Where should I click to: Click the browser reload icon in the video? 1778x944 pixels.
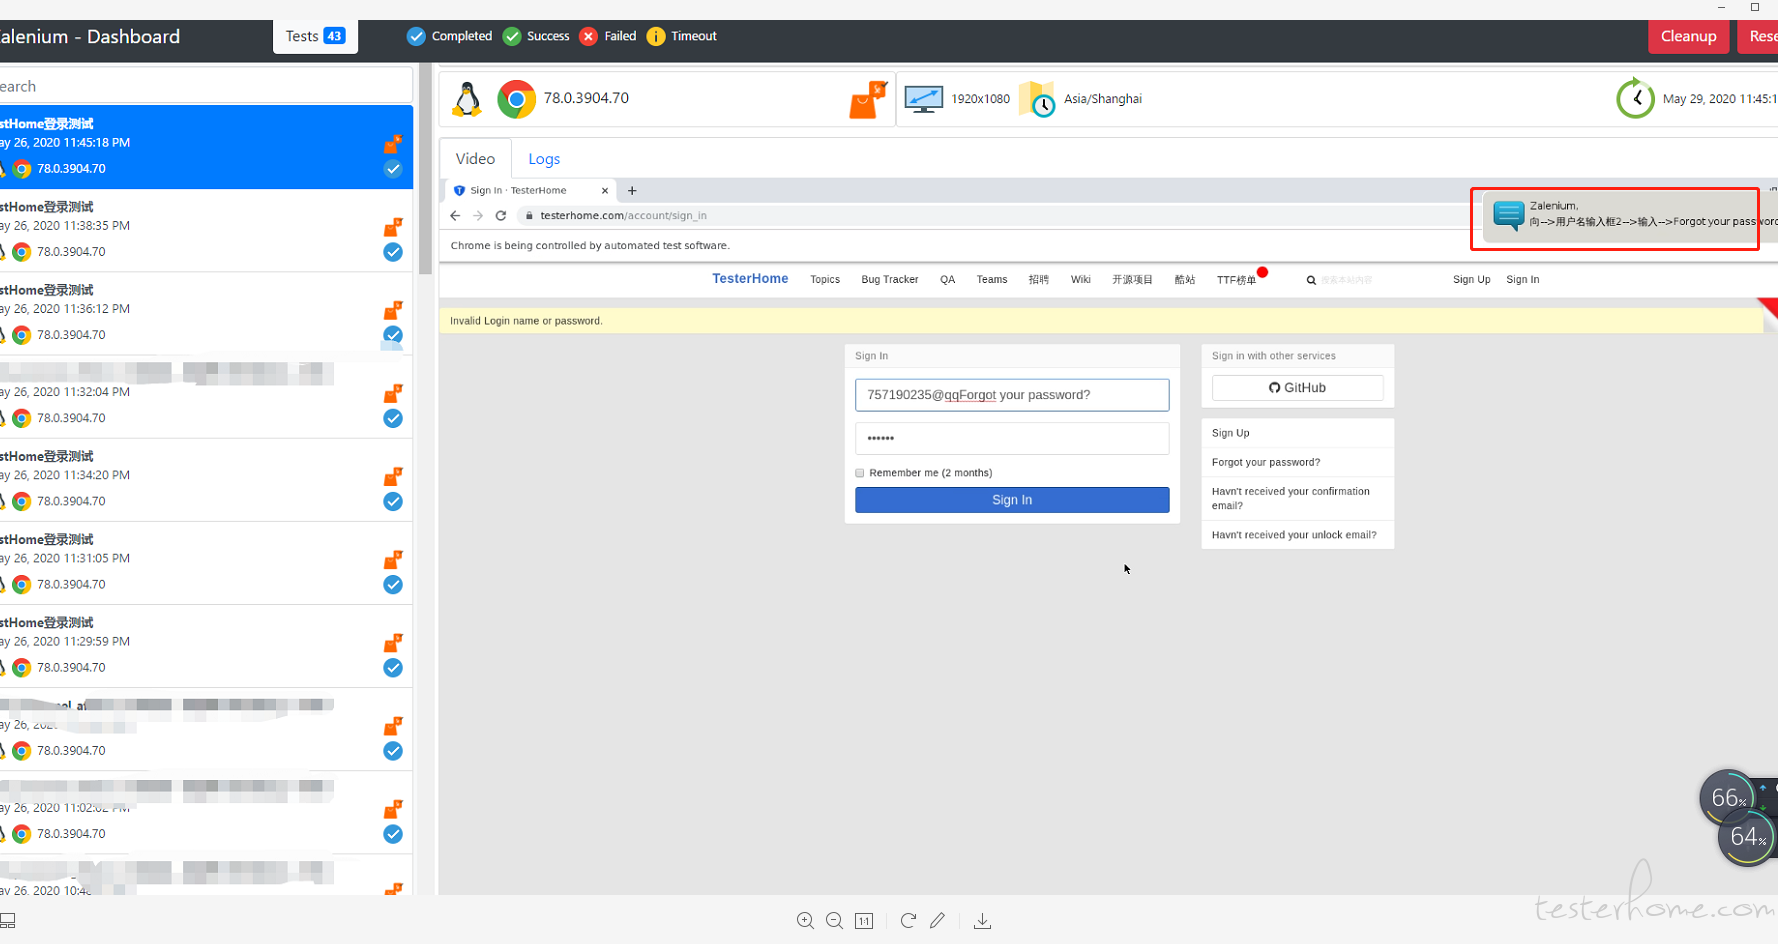coord(501,215)
